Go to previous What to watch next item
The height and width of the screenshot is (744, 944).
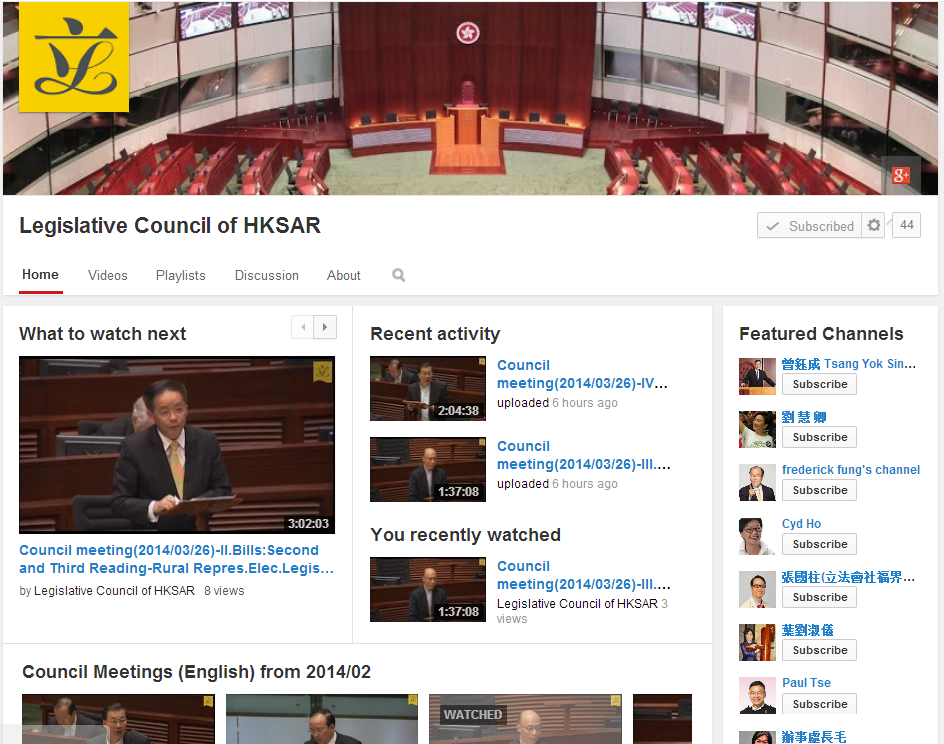[x=302, y=327]
